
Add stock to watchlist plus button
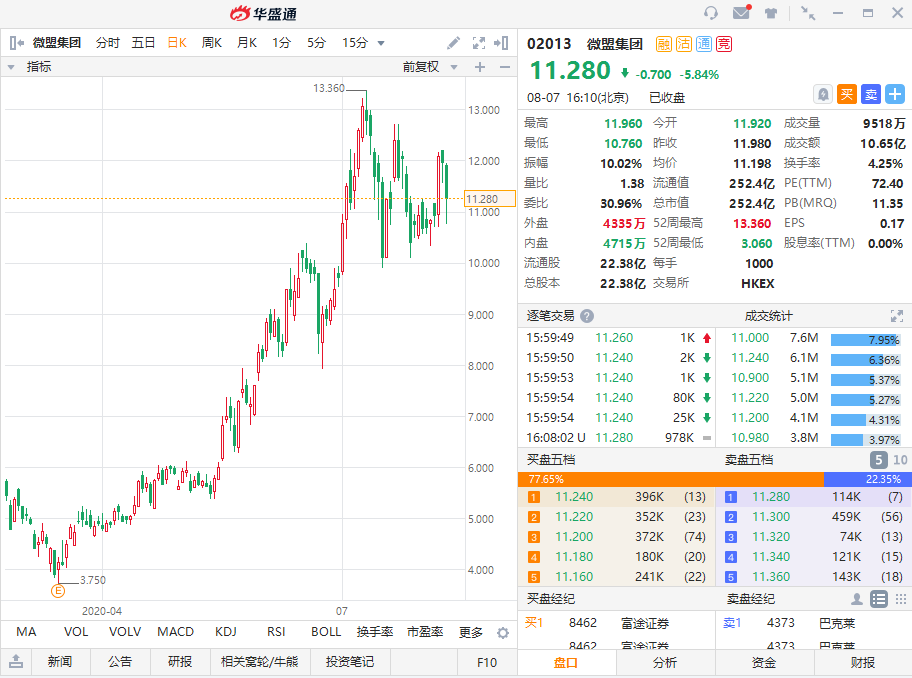895,94
